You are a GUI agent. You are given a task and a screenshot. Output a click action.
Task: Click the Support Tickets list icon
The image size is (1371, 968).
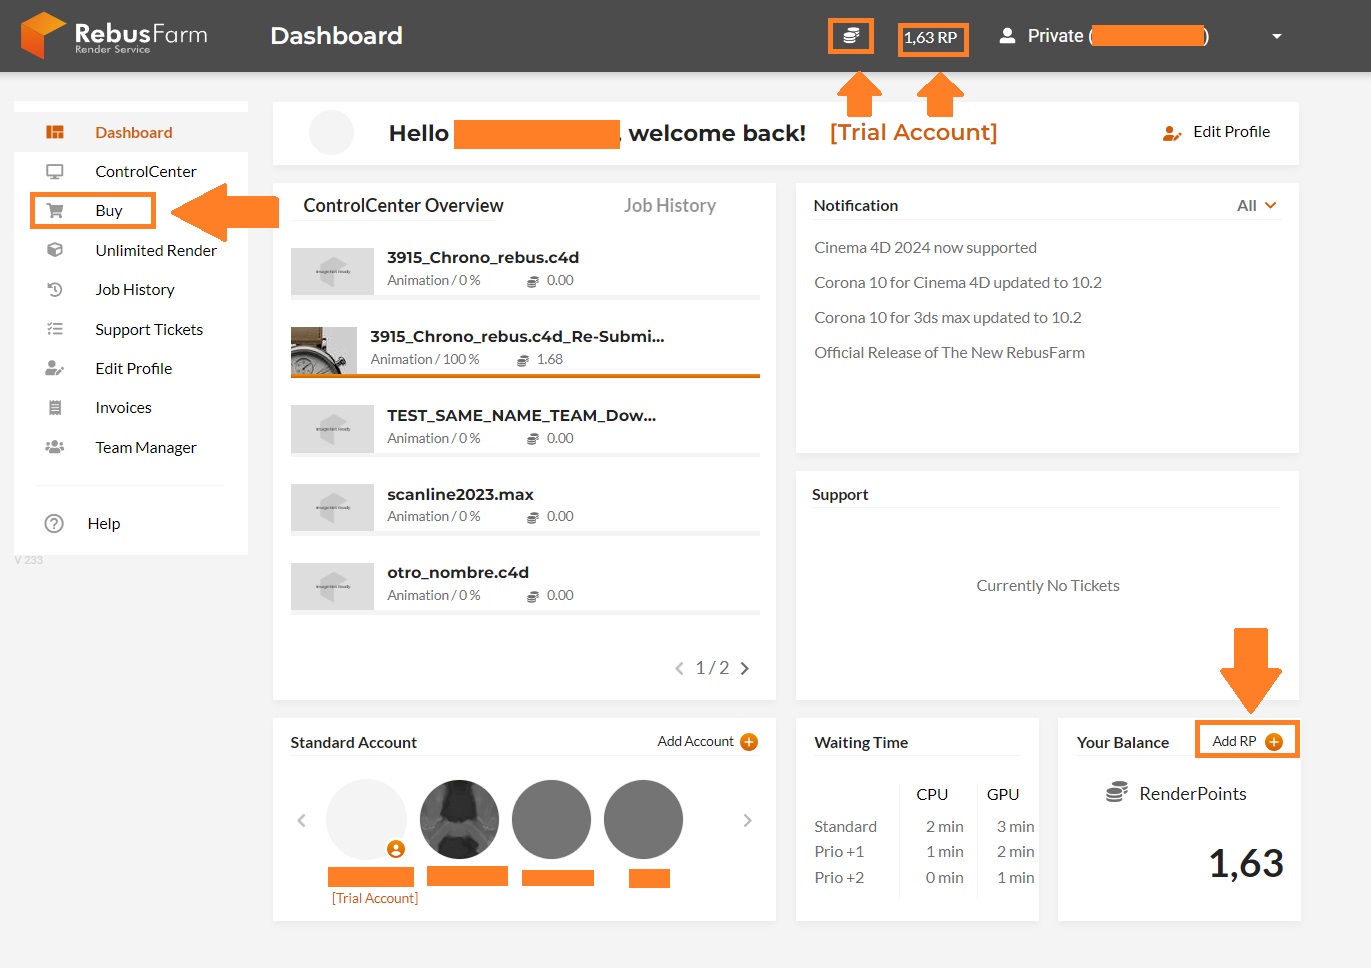[55, 329]
